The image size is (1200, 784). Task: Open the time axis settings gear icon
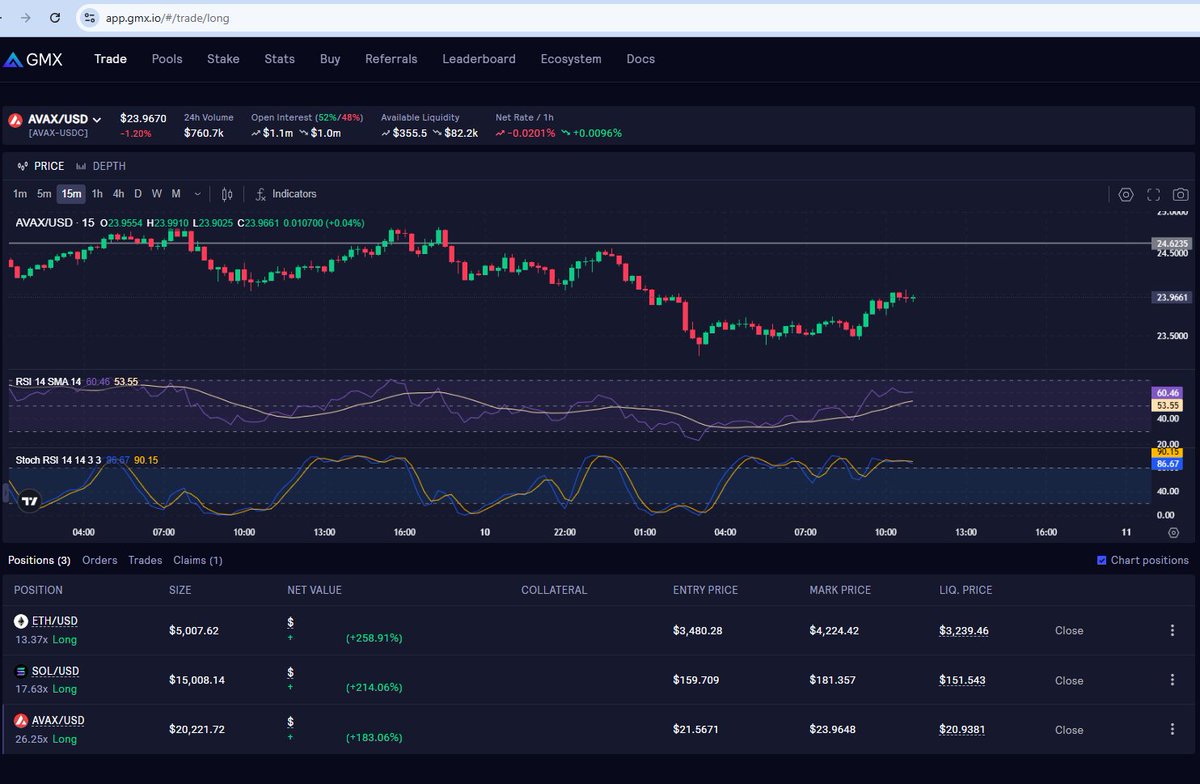point(1173,532)
